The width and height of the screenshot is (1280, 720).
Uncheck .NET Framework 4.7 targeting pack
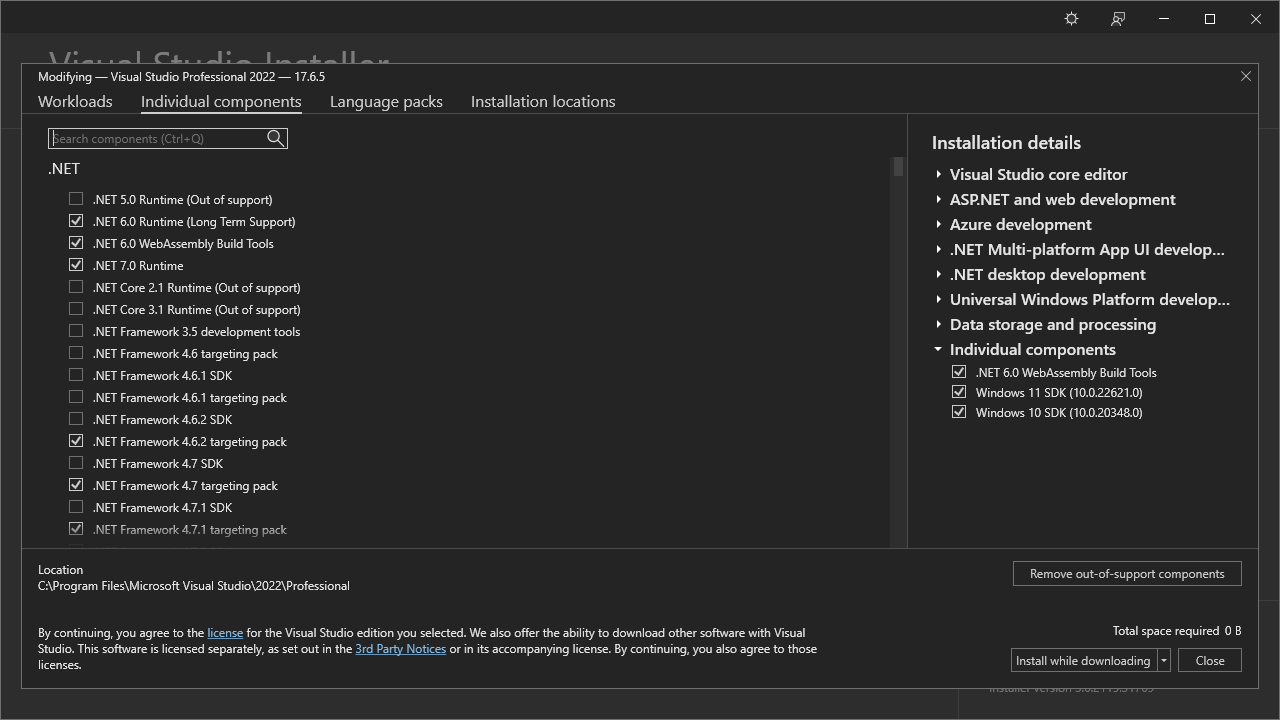click(x=76, y=485)
